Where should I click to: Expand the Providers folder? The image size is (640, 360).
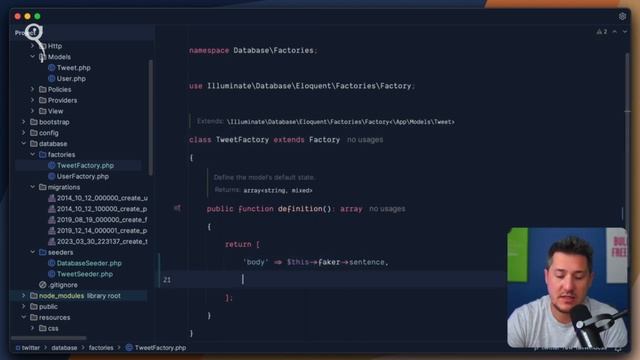pyautogui.click(x=32, y=100)
